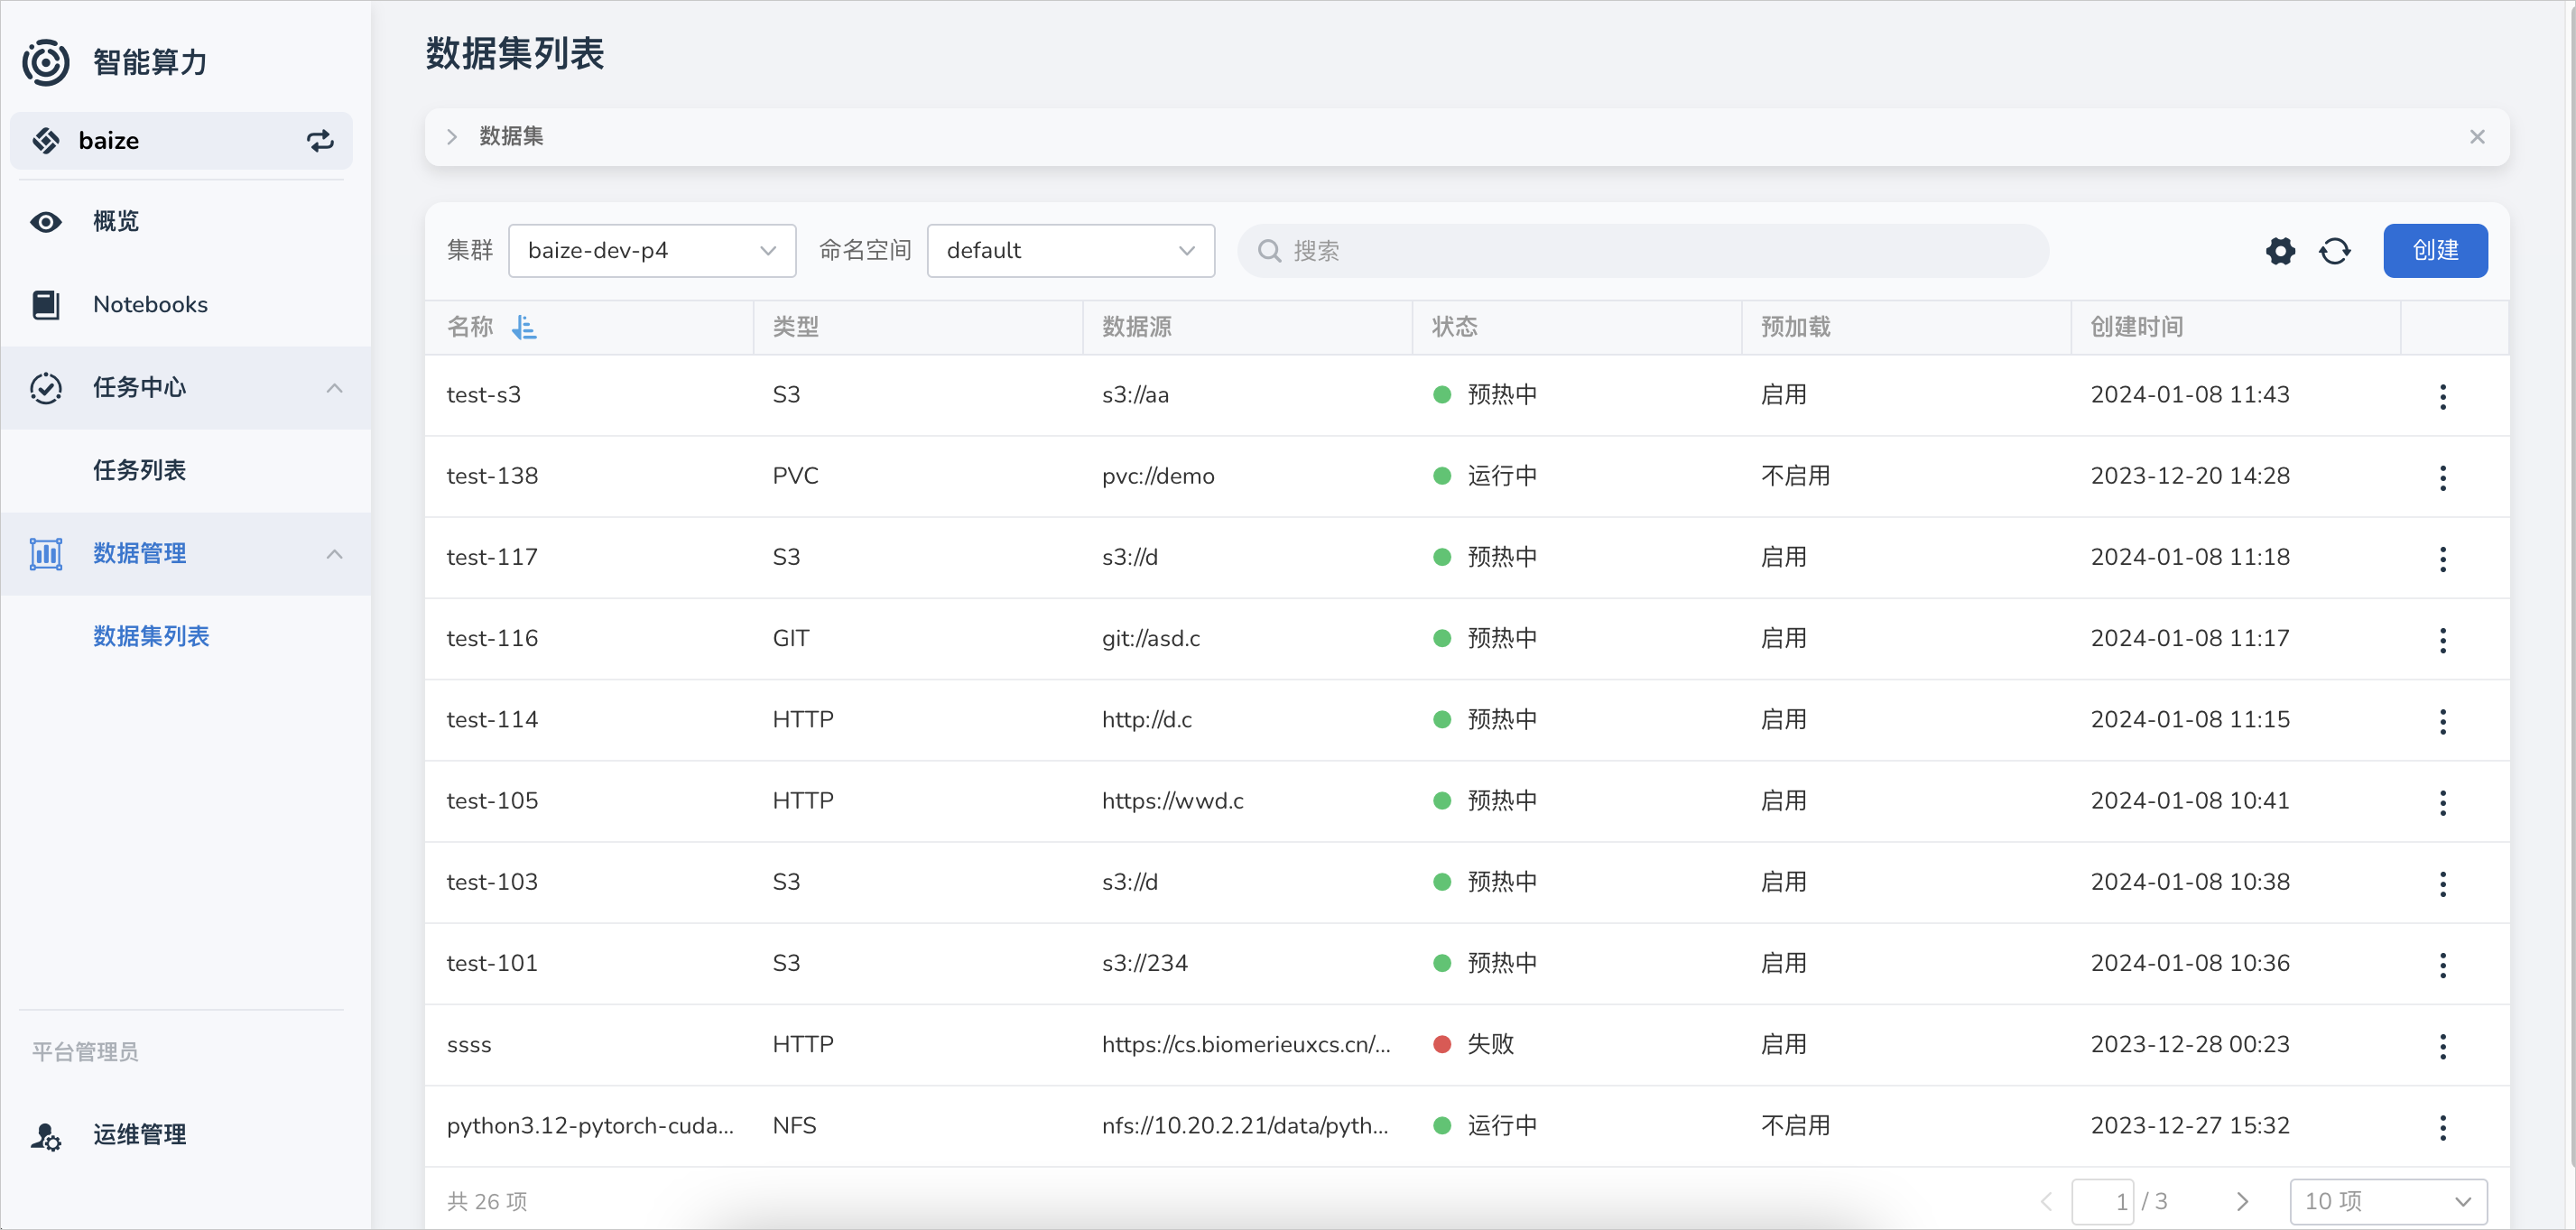The height and width of the screenshot is (1230, 2576).
Task: Open 概览 in sidebar
Action: (186, 222)
